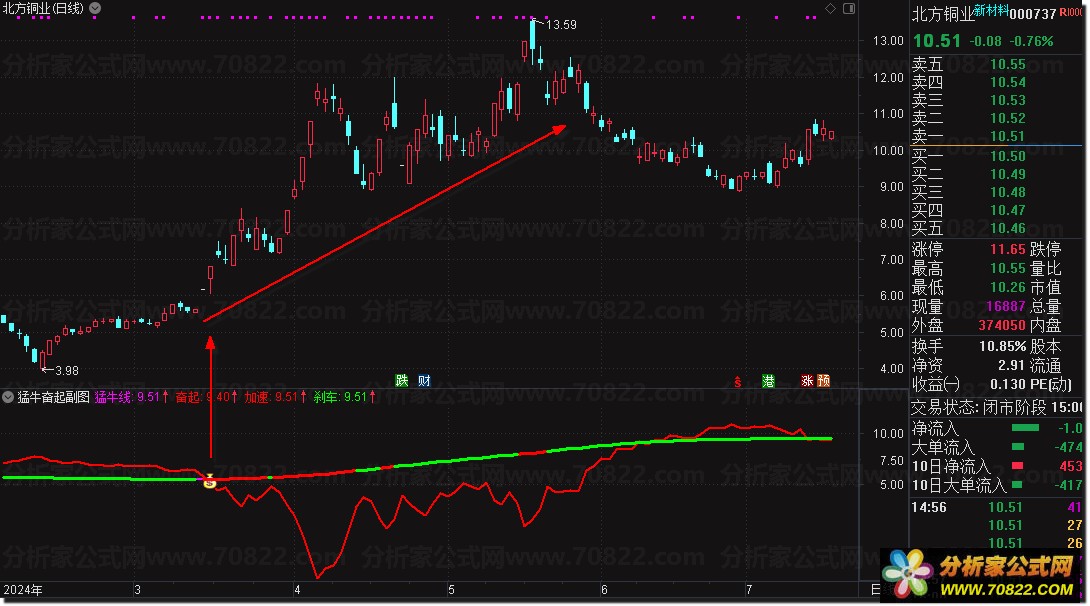Click the month 7 marker on the time axis
Screen dimensions: 1090x606
point(749,590)
